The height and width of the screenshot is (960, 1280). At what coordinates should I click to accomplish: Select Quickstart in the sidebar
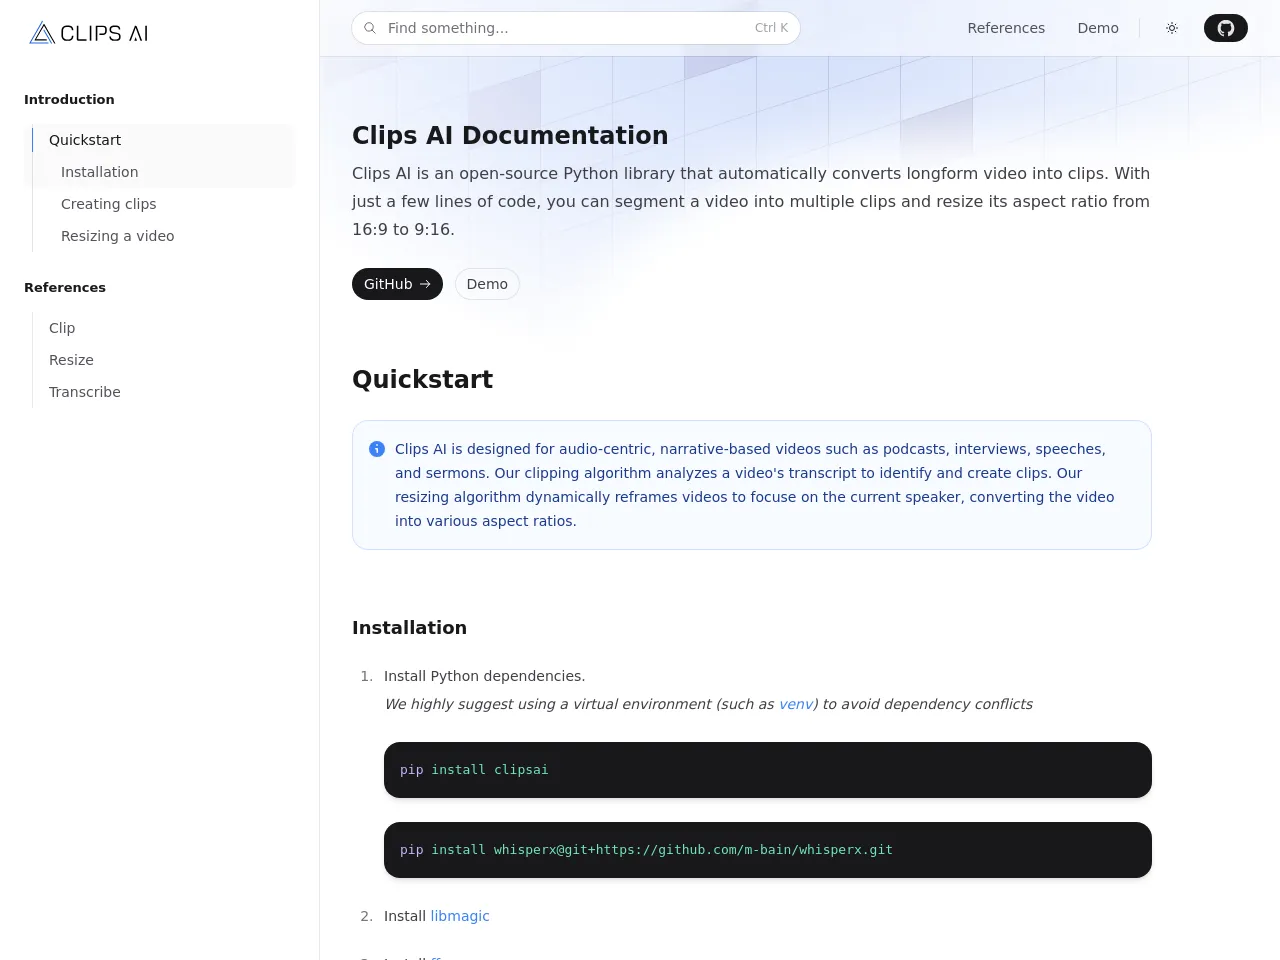coord(85,140)
